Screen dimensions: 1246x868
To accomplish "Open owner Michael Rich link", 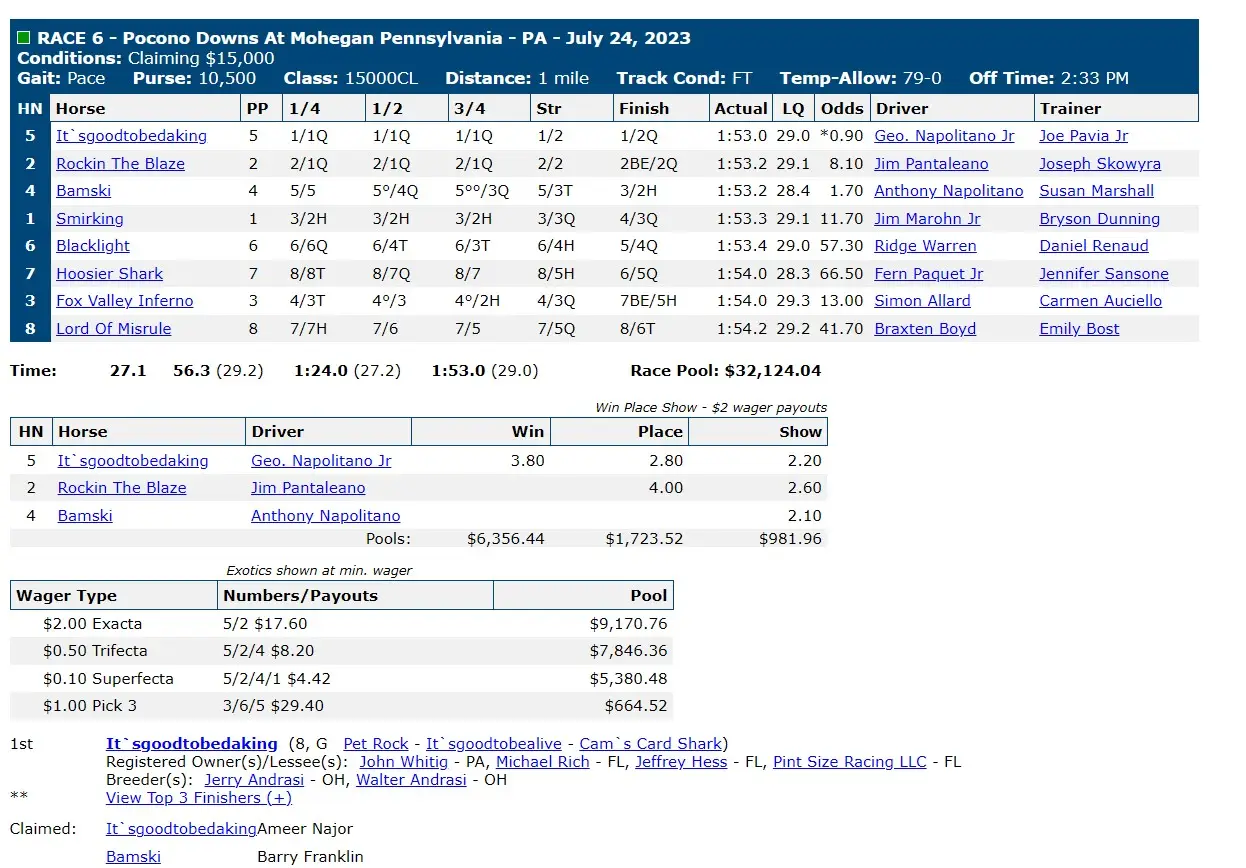I will (x=543, y=762).
